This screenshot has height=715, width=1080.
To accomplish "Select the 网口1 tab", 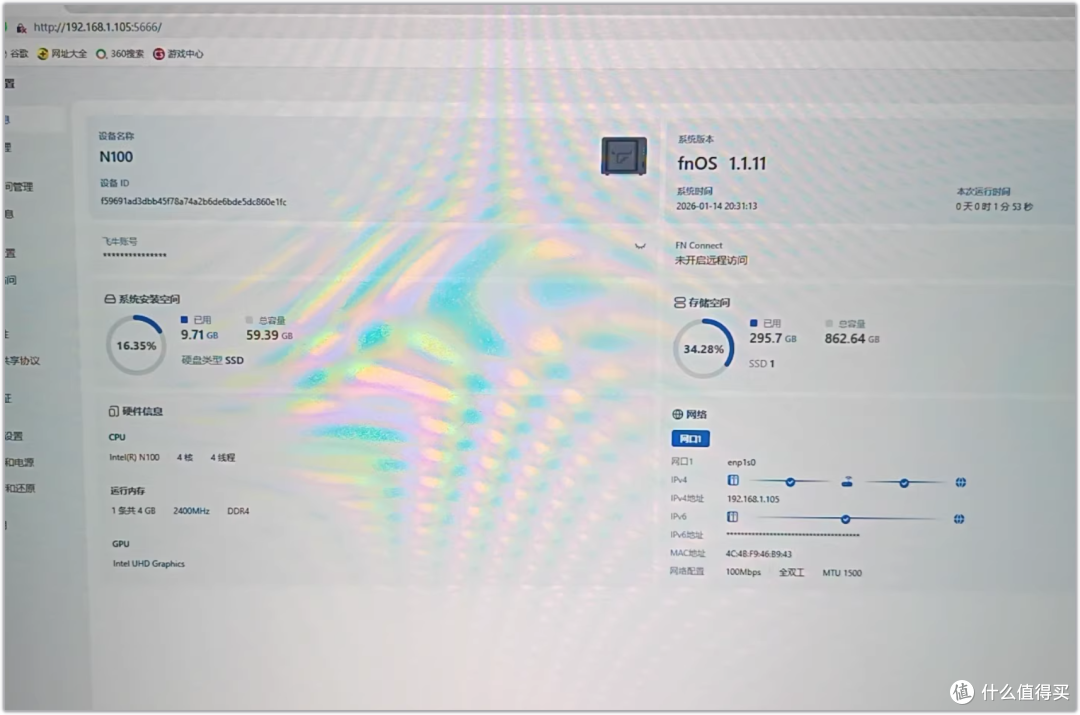I will [690, 439].
